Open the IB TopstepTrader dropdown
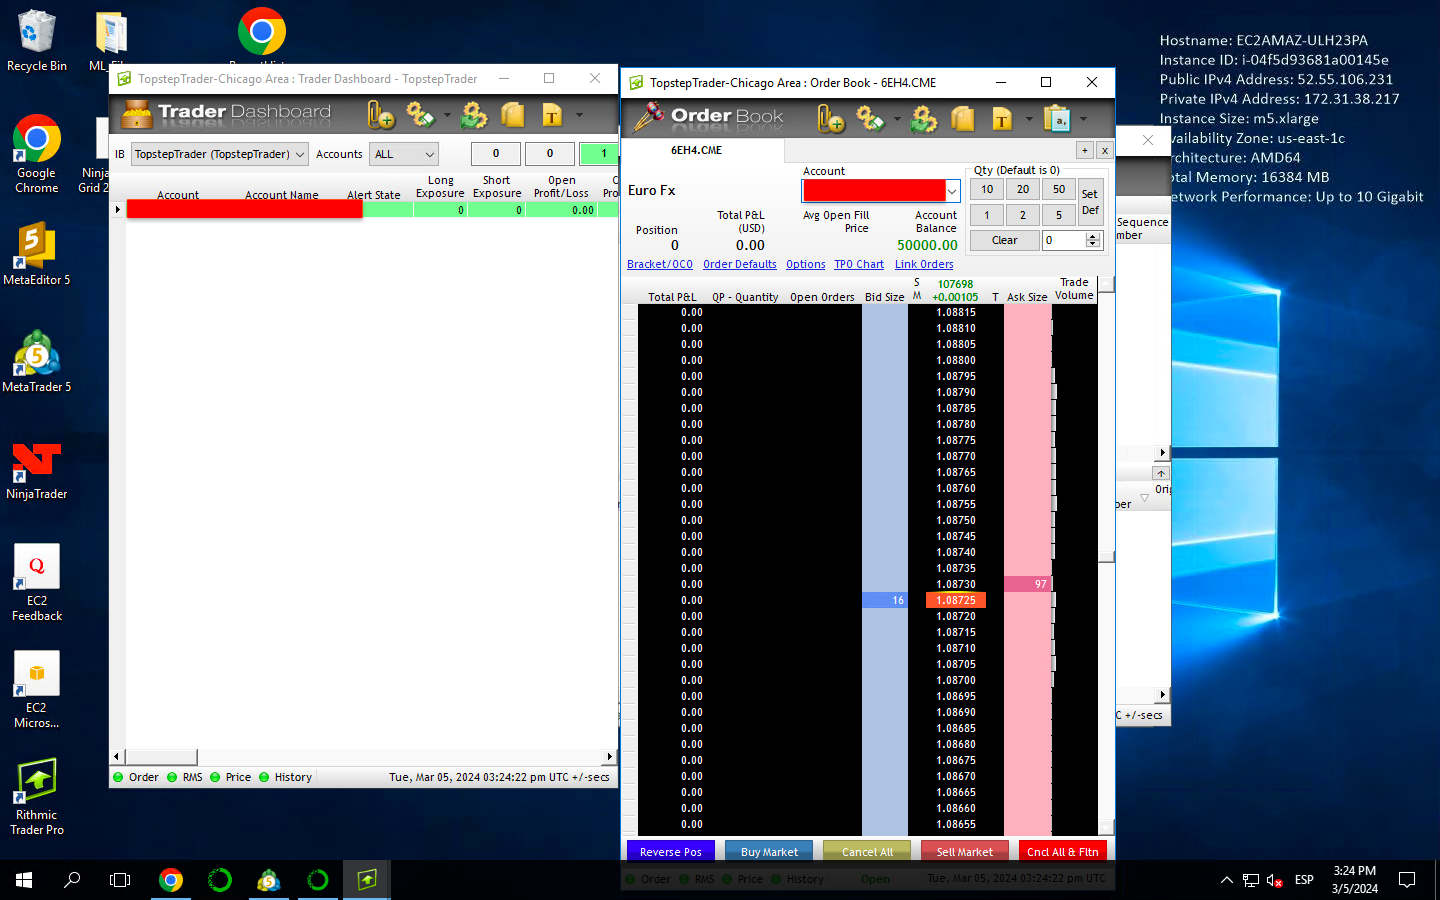Viewport: 1440px width, 900px height. [x=219, y=154]
